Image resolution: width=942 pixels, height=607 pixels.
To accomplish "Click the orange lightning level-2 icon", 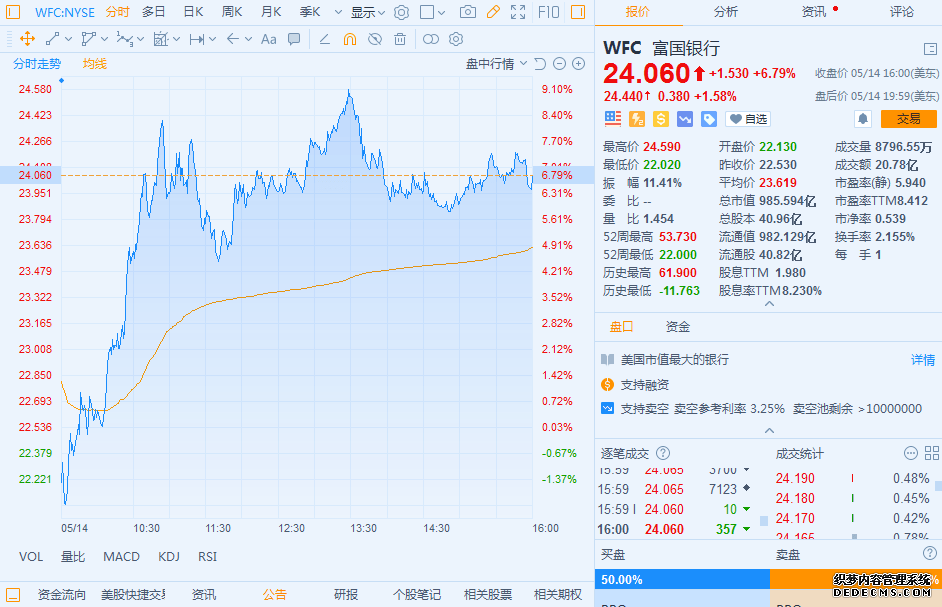I will click(637, 119).
